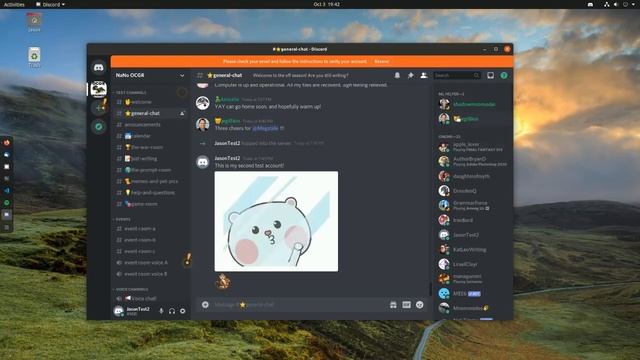Expand the NaNo OCGR server dropdown

tap(182, 76)
